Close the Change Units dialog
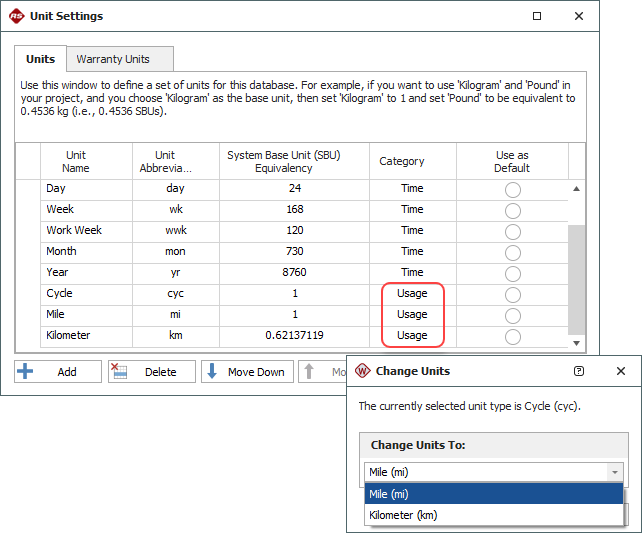The height and width of the screenshot is (536, 644). [621, 371]
